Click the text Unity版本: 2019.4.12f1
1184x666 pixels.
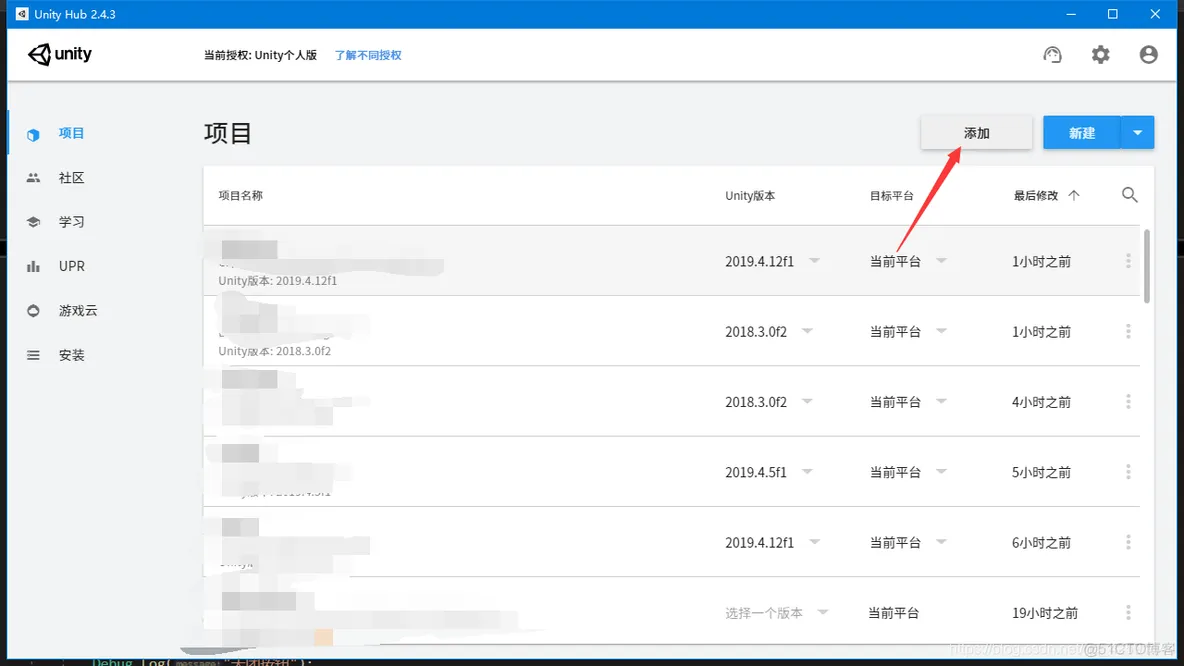(278, 280)
